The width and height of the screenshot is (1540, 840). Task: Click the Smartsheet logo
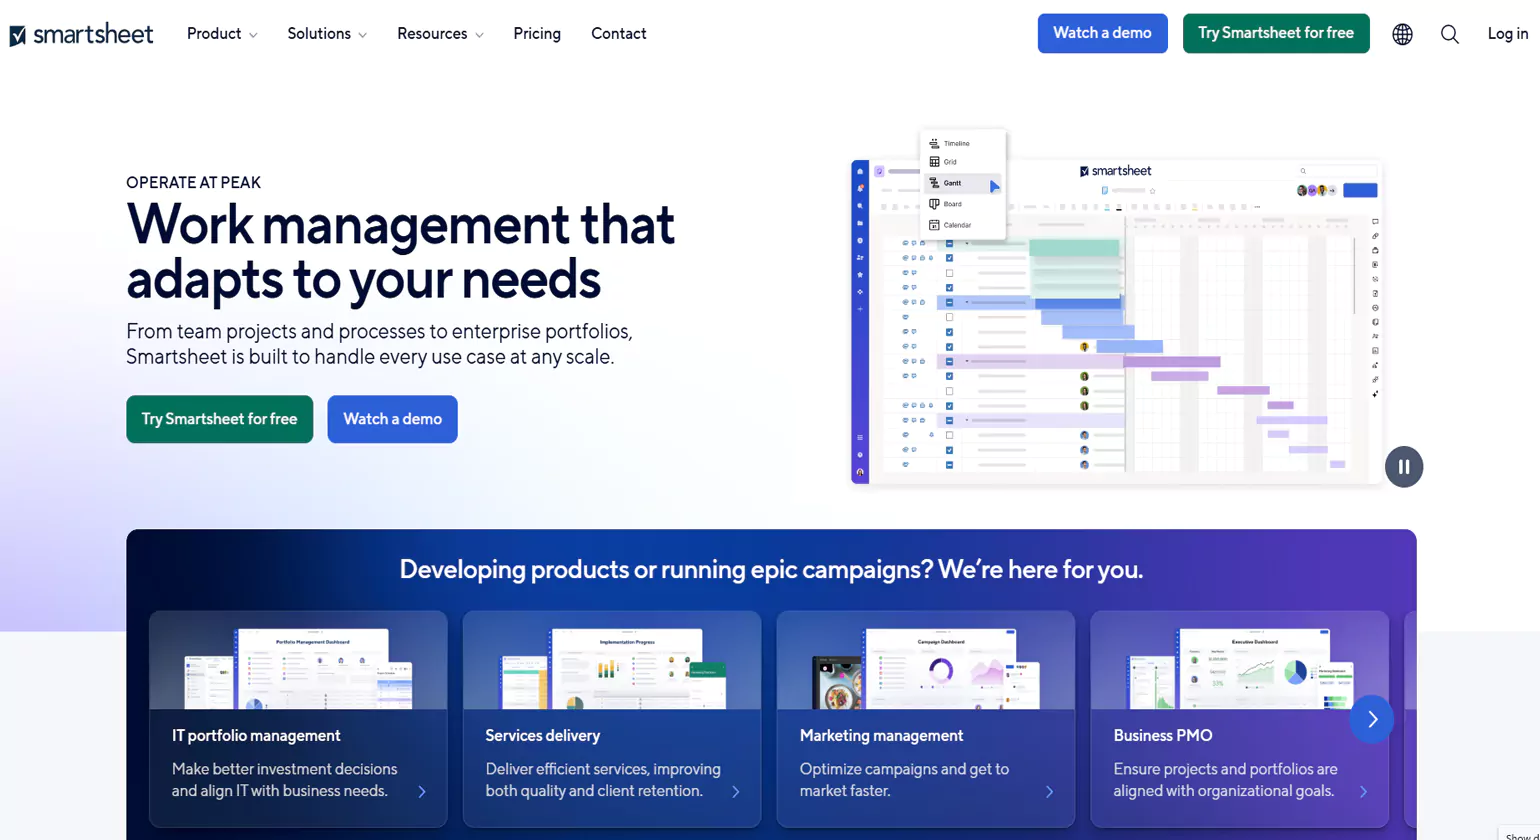pos(81,33)
